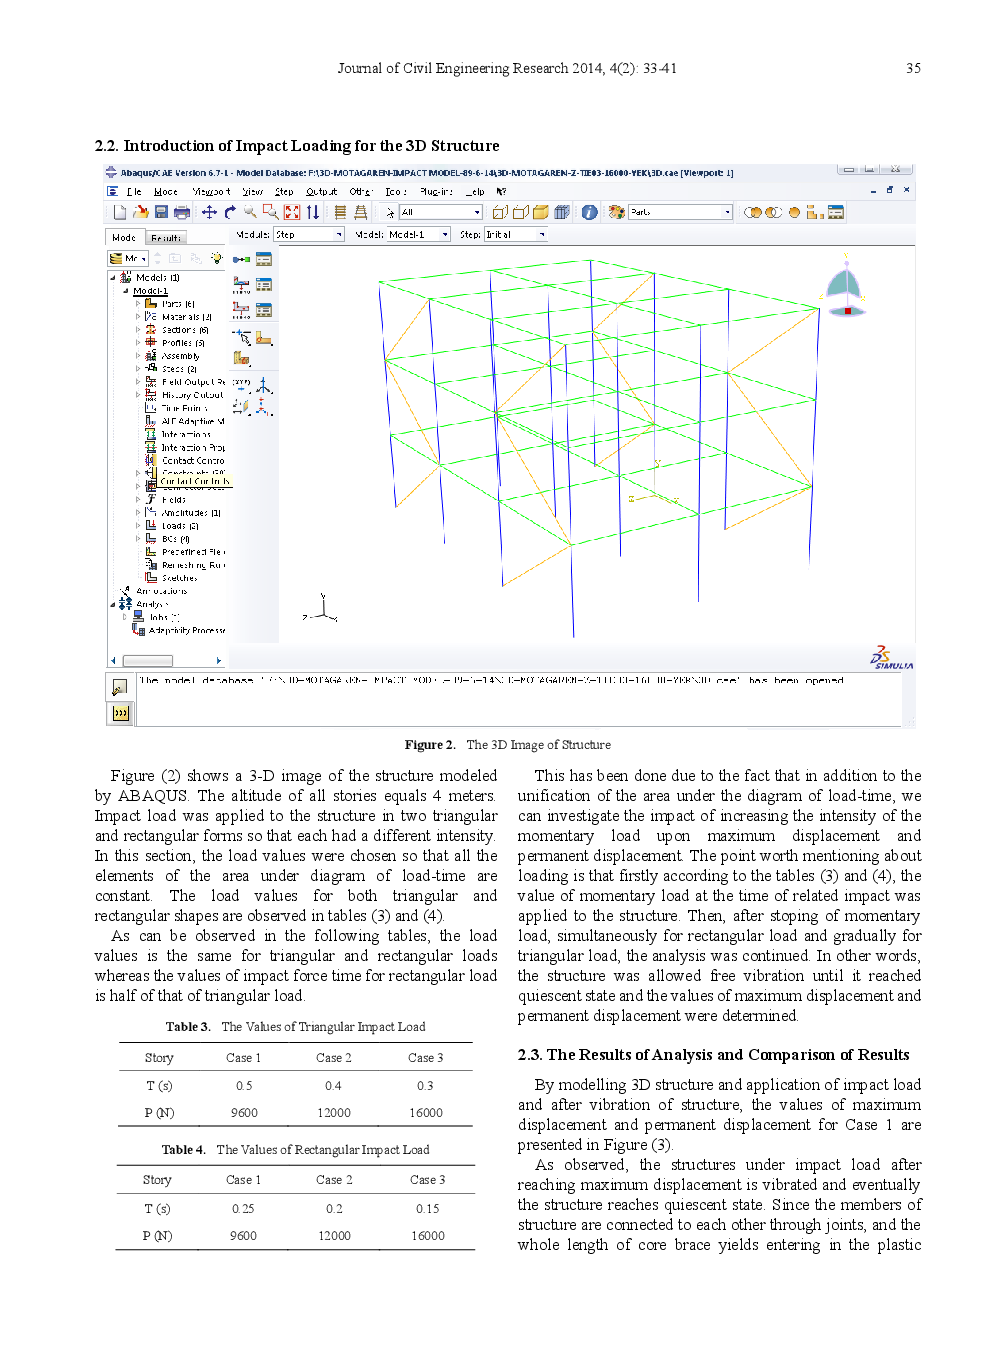Open the Step Manager icon
This screenshot has width=992, height=1347.
[264, 259]
